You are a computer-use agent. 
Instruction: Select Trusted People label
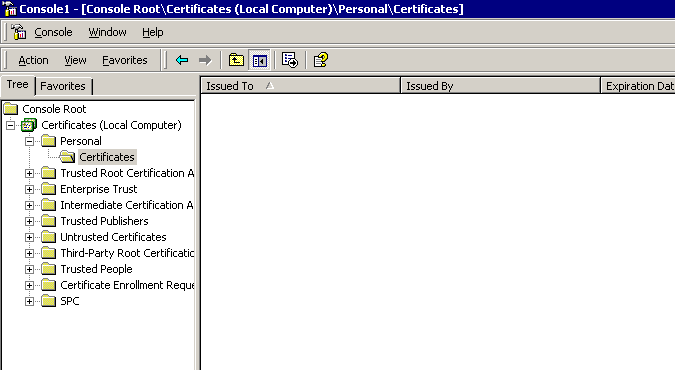point(96,269)
